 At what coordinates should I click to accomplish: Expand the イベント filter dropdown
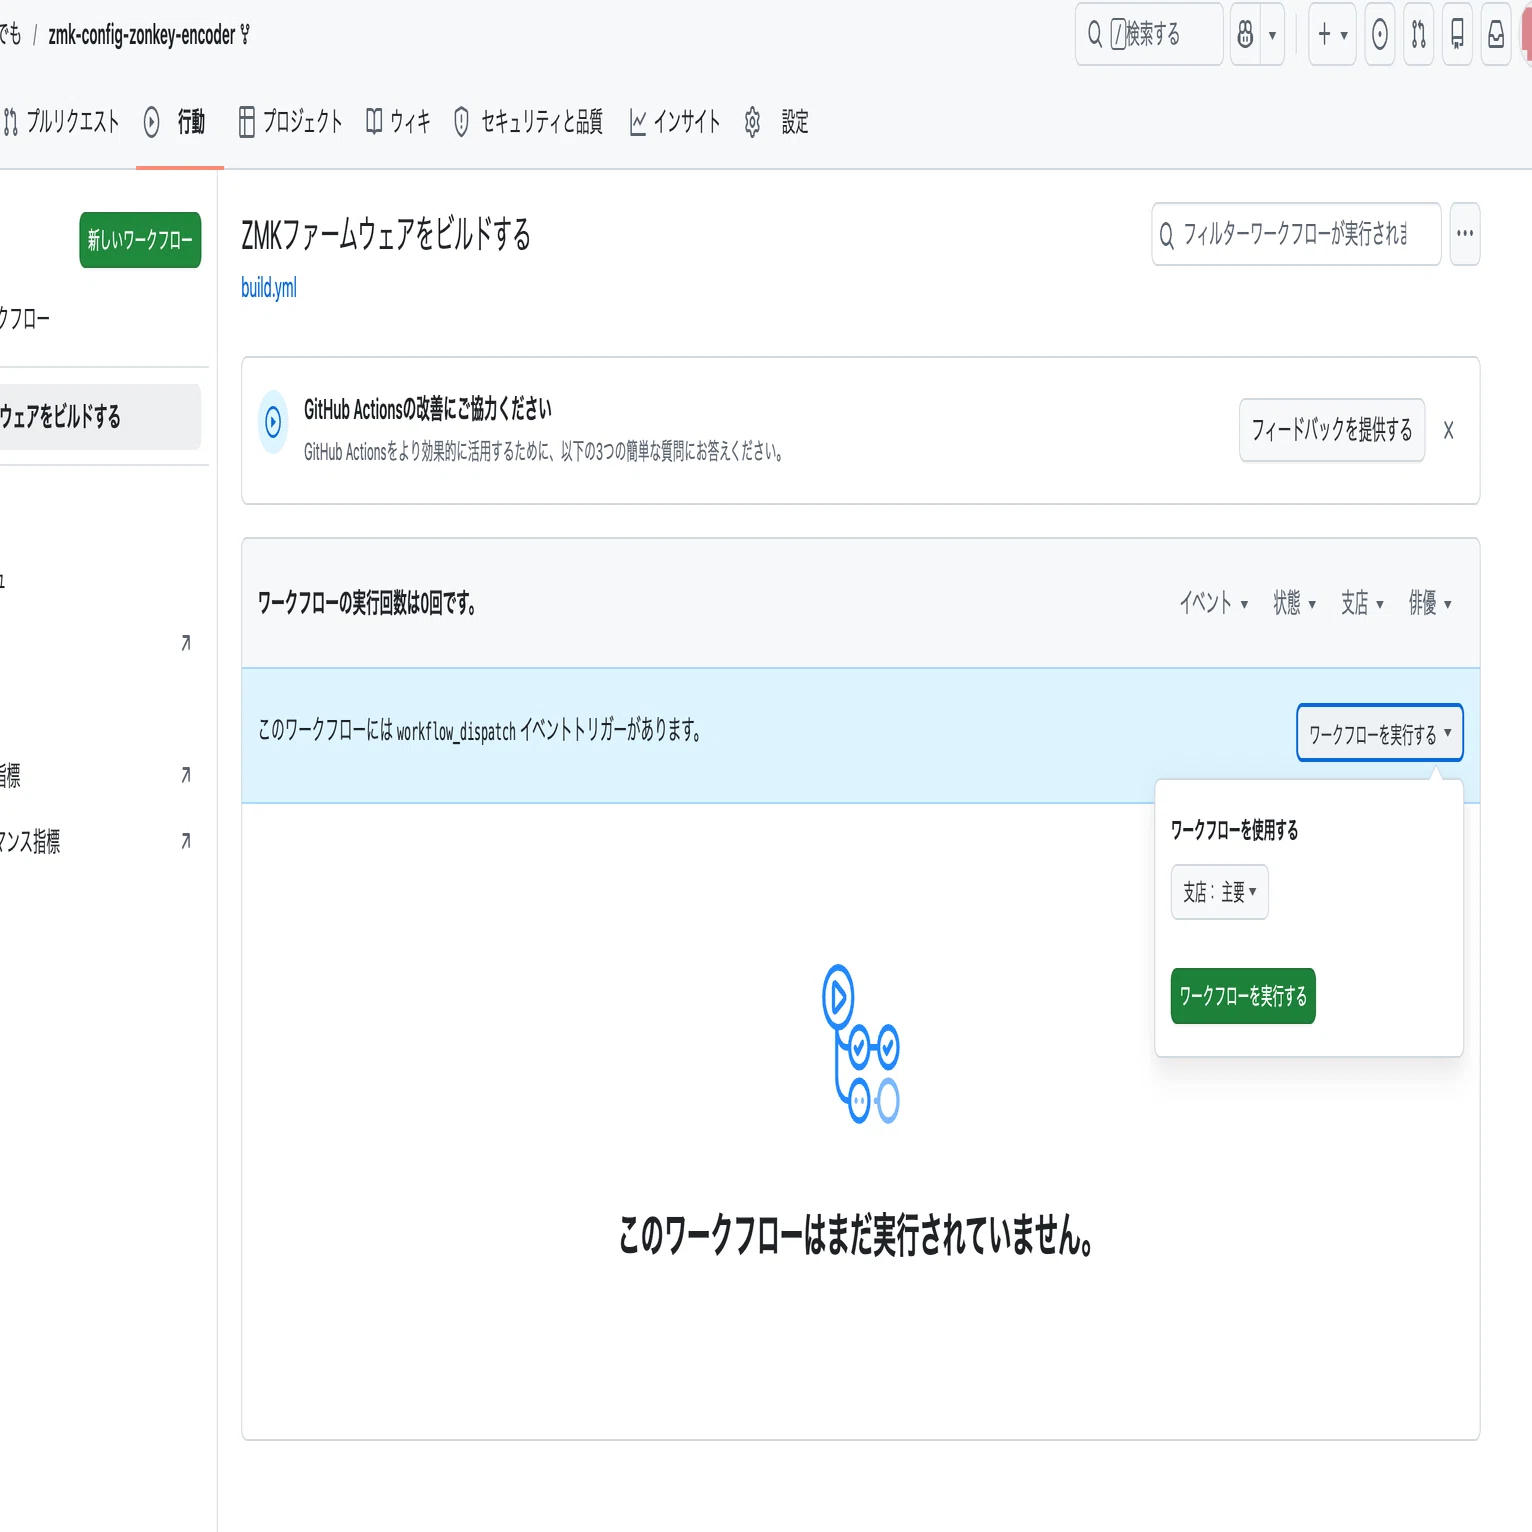pos(1214,603)
